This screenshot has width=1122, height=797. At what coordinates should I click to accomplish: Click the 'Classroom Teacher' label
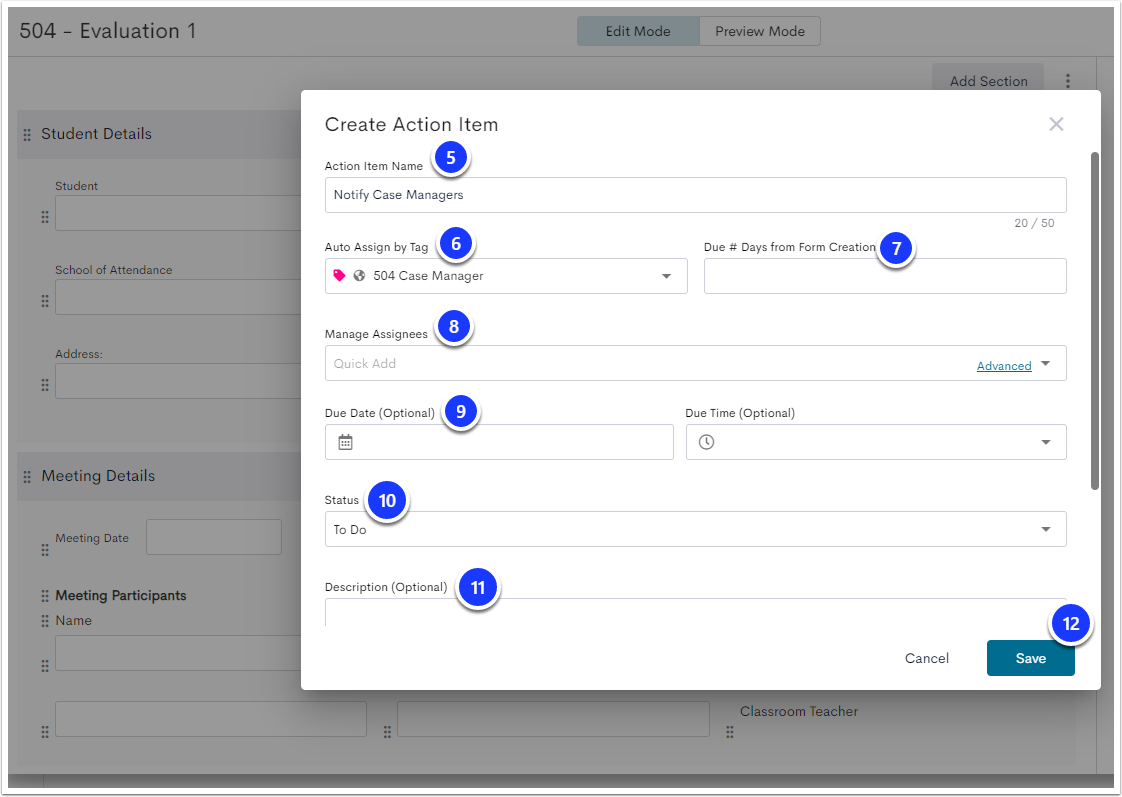[x=799, y=711]
